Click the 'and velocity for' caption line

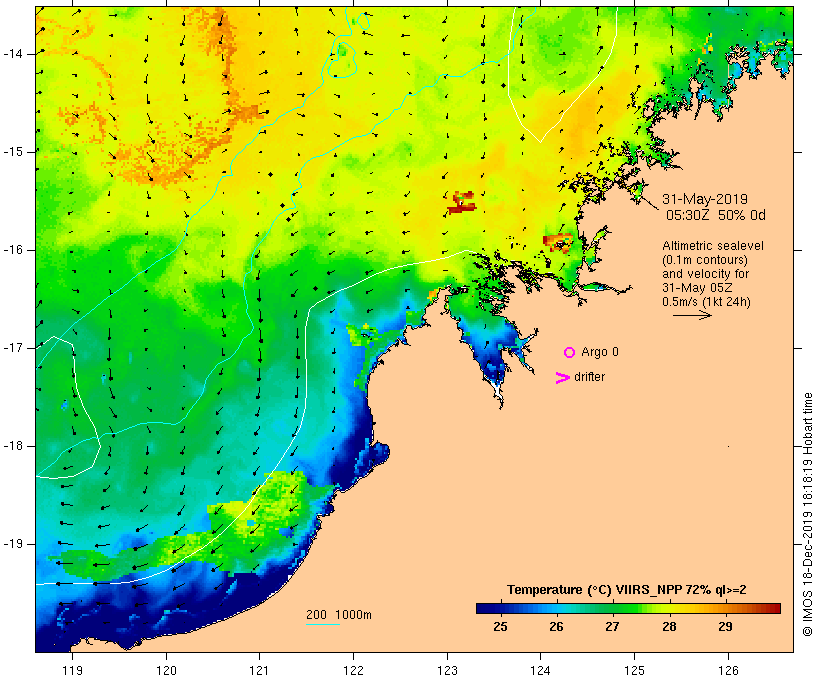(705, 274)
